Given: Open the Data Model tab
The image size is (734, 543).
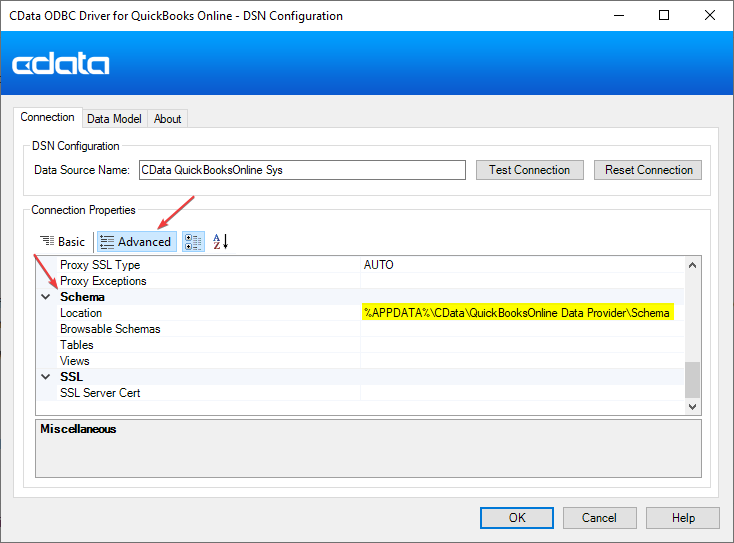Looking at the screenshot, I should click(114, 119).
